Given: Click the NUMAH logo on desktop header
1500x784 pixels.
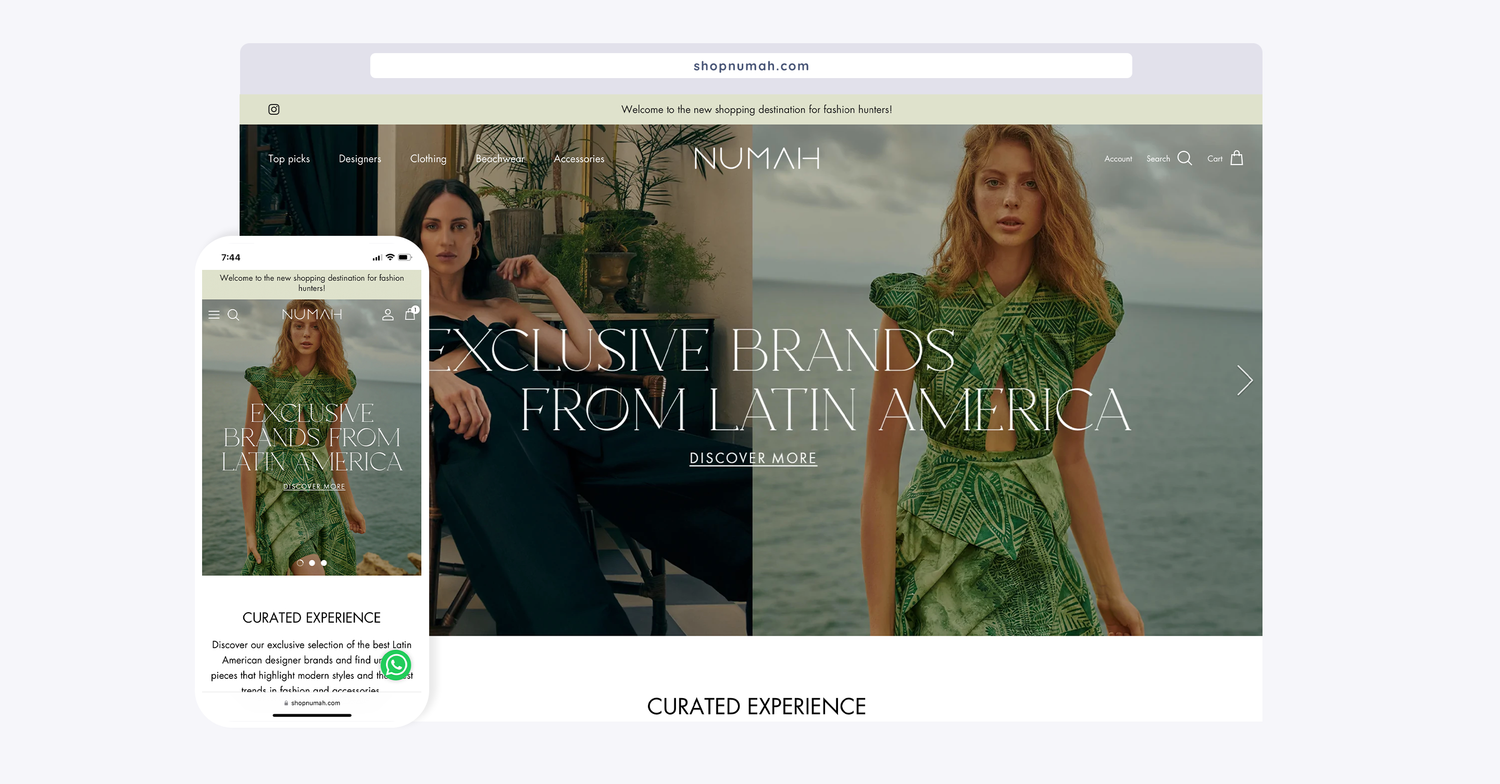Looking at the screenshot, I should coord(757,158).
